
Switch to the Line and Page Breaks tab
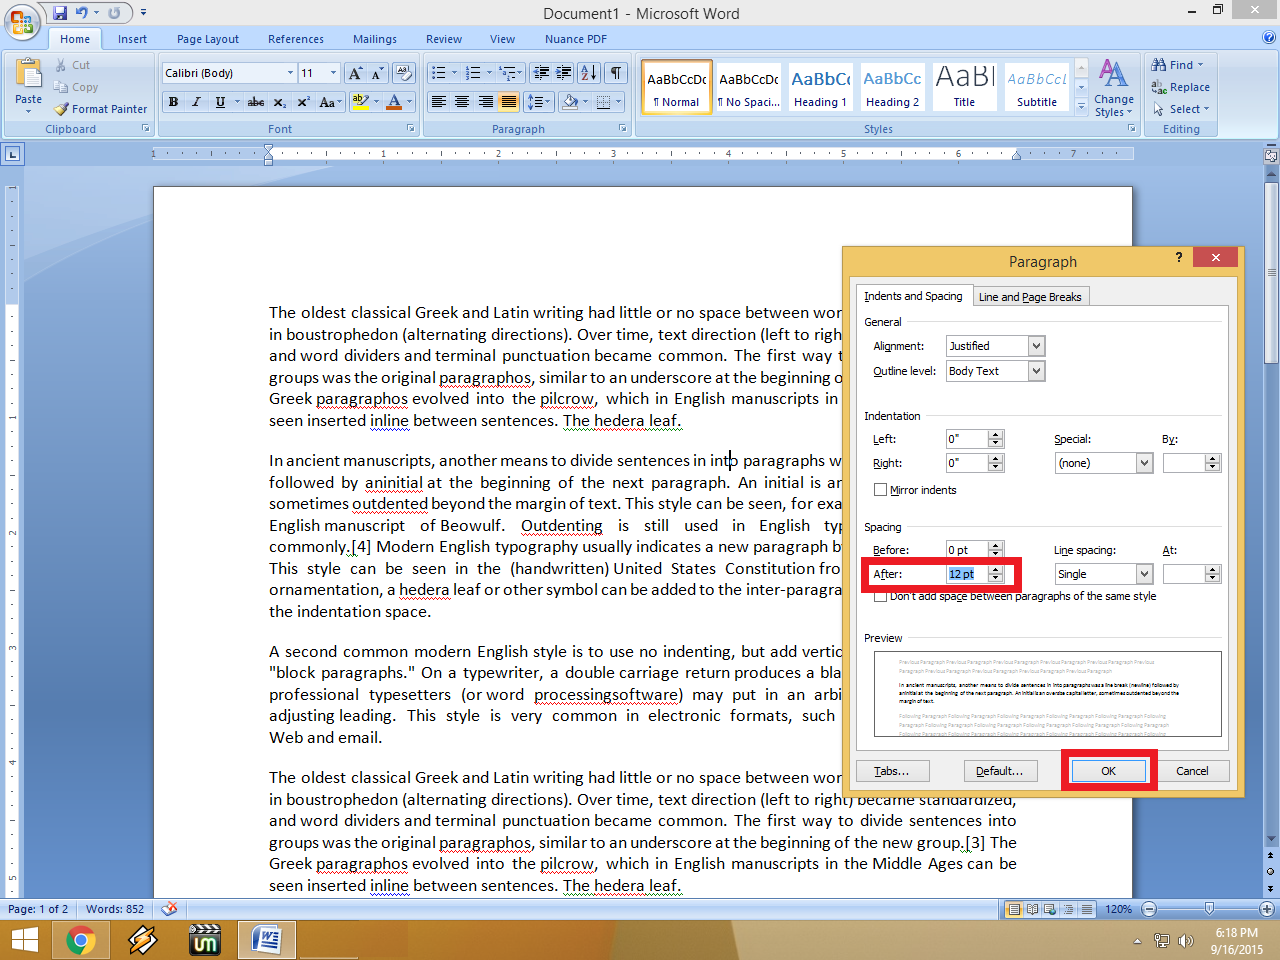tap(1030, 295)
